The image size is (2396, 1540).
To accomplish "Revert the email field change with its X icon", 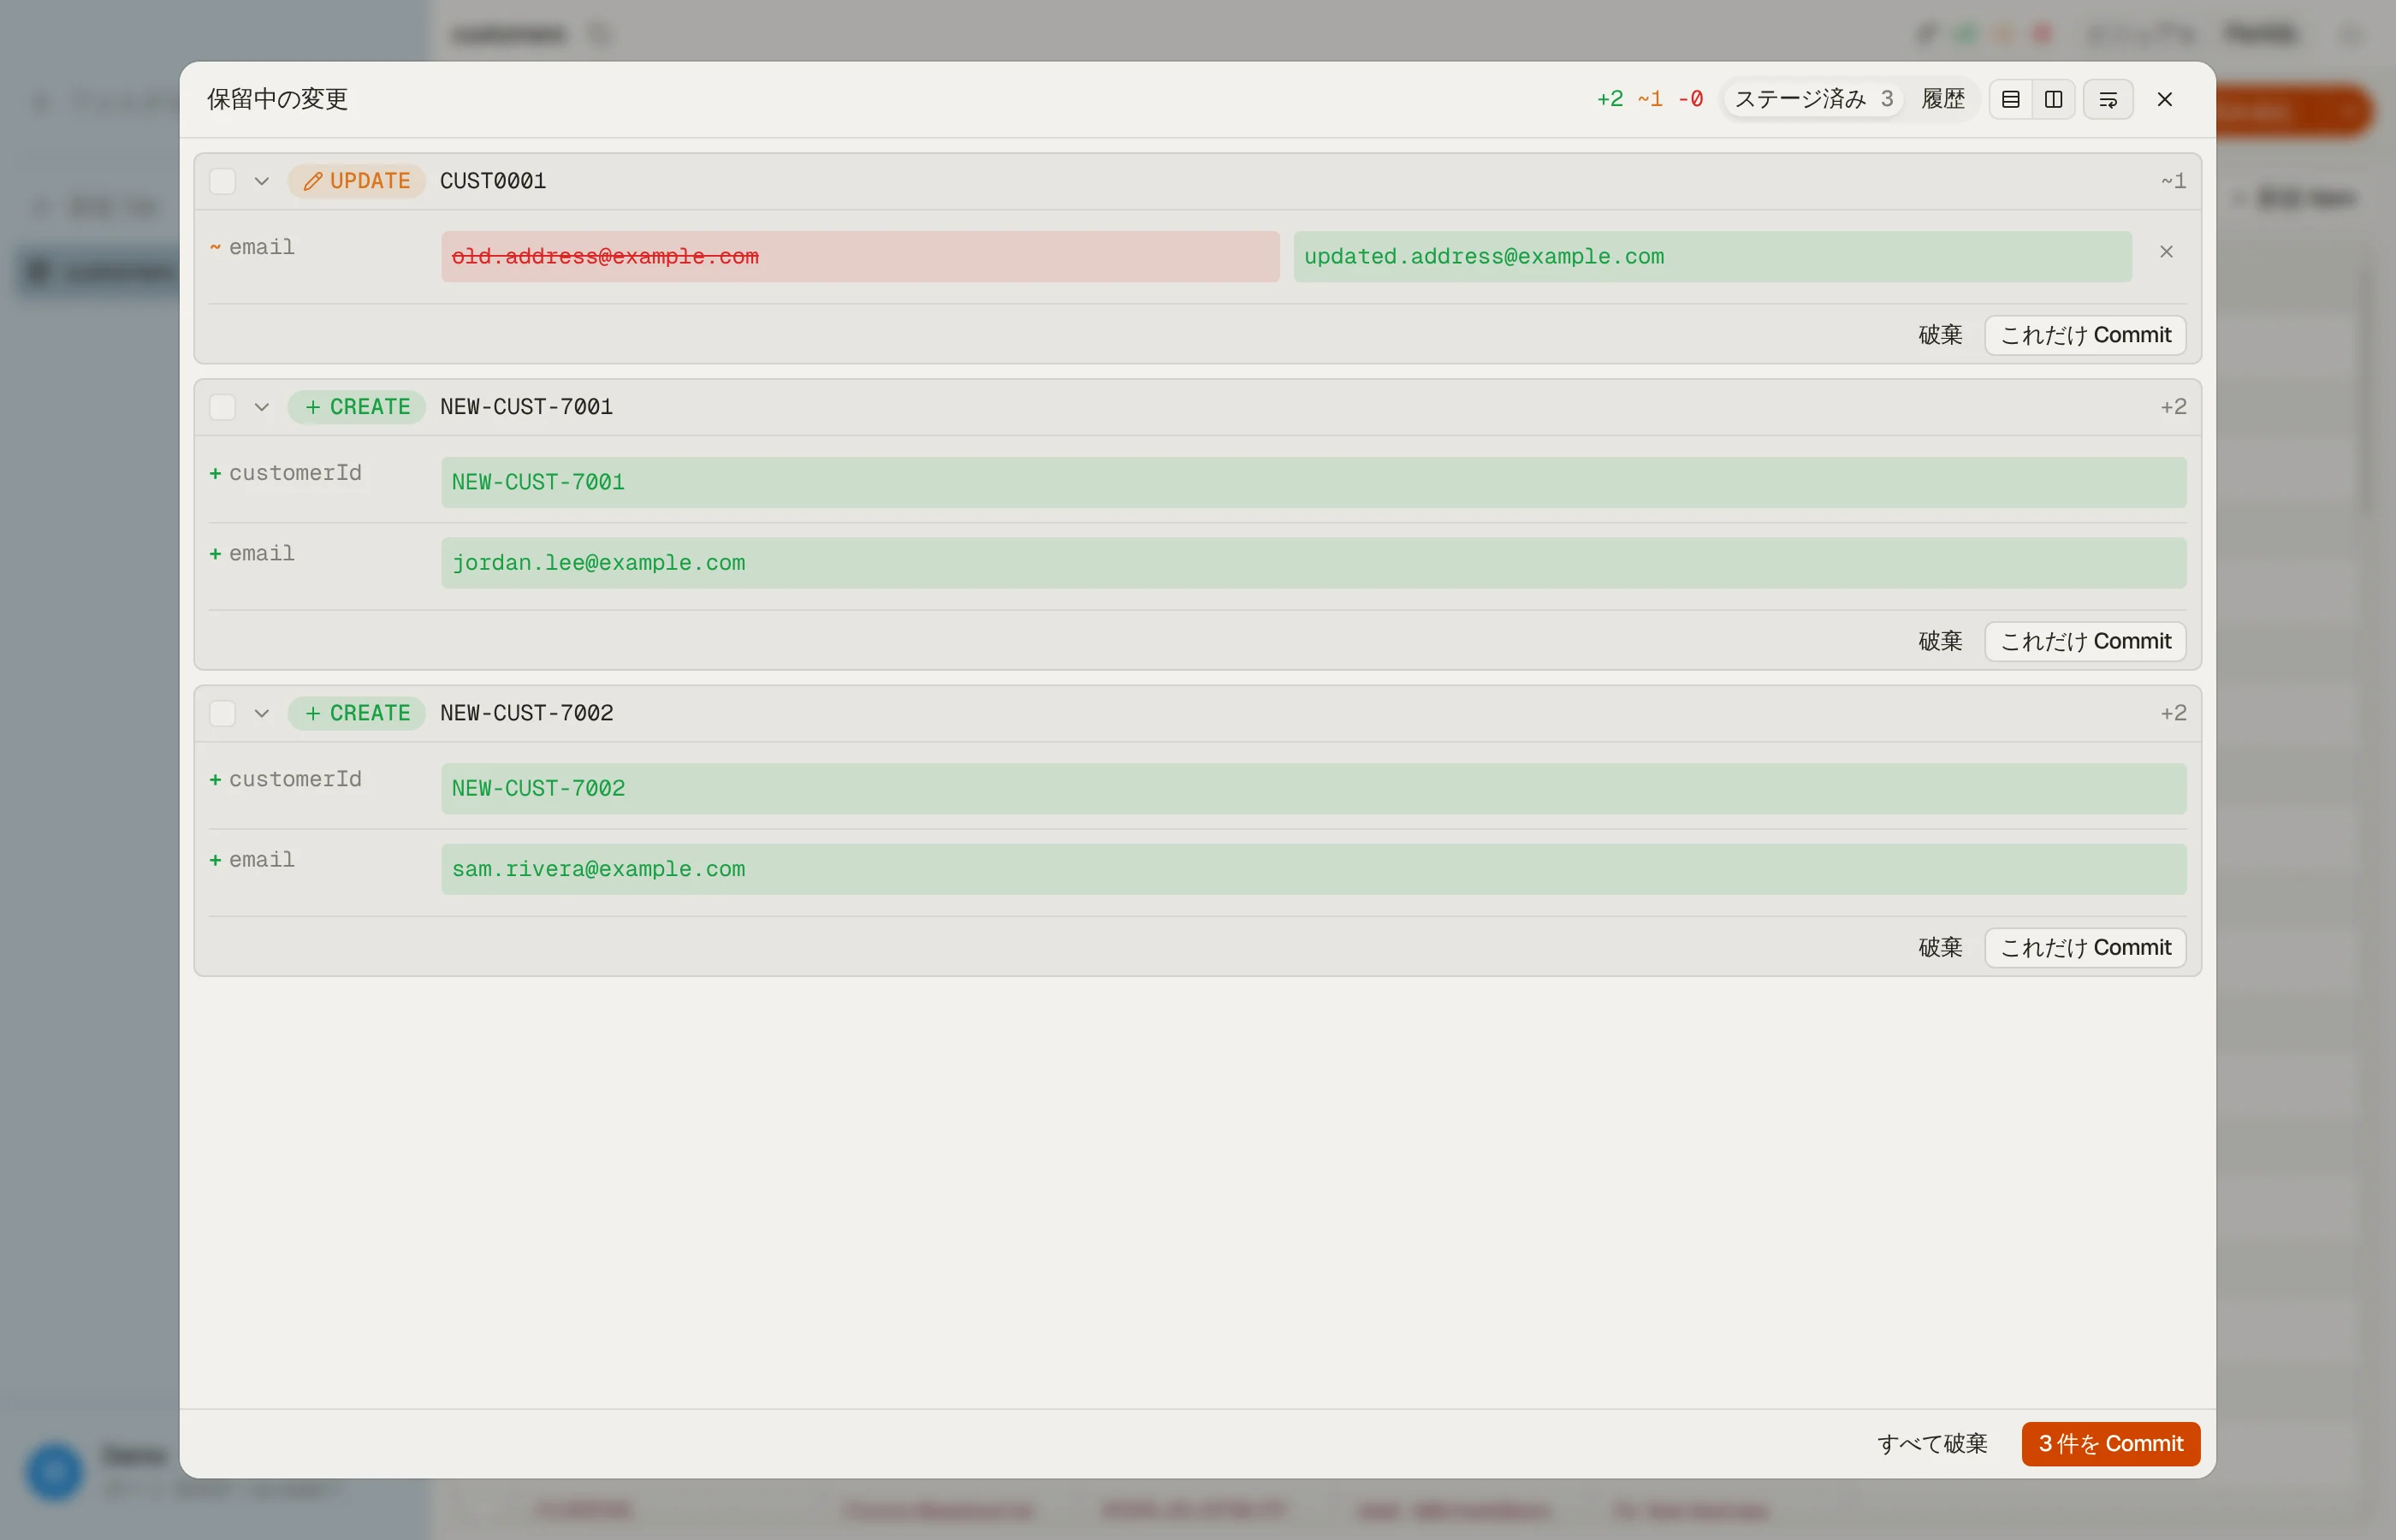I will [x=2166, y=252].
